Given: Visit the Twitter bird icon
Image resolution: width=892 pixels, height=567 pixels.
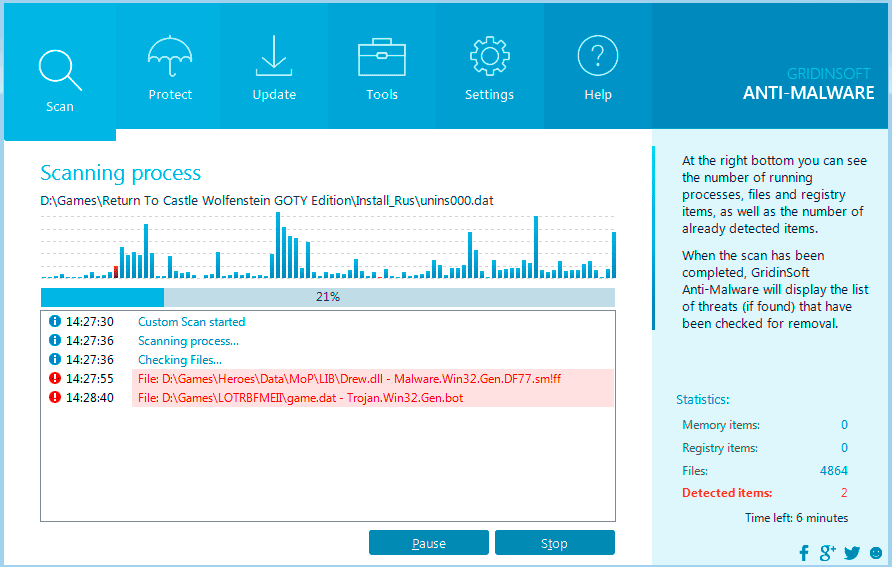Looking at the screenshot, I should pos(852,553).
